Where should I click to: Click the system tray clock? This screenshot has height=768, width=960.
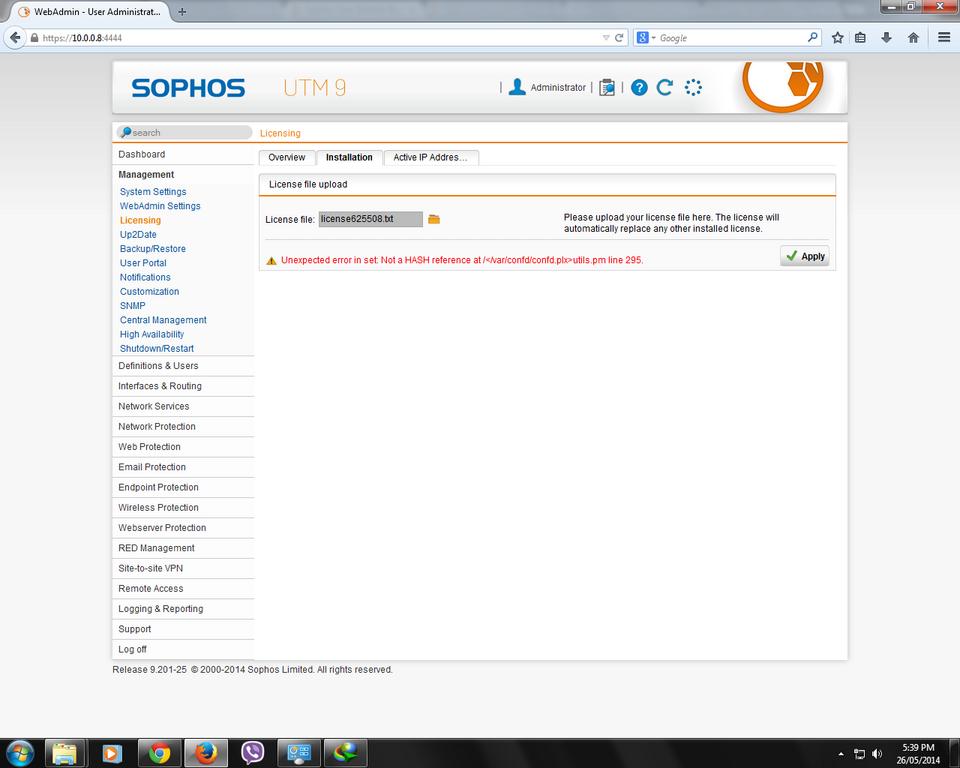point(918,754)
